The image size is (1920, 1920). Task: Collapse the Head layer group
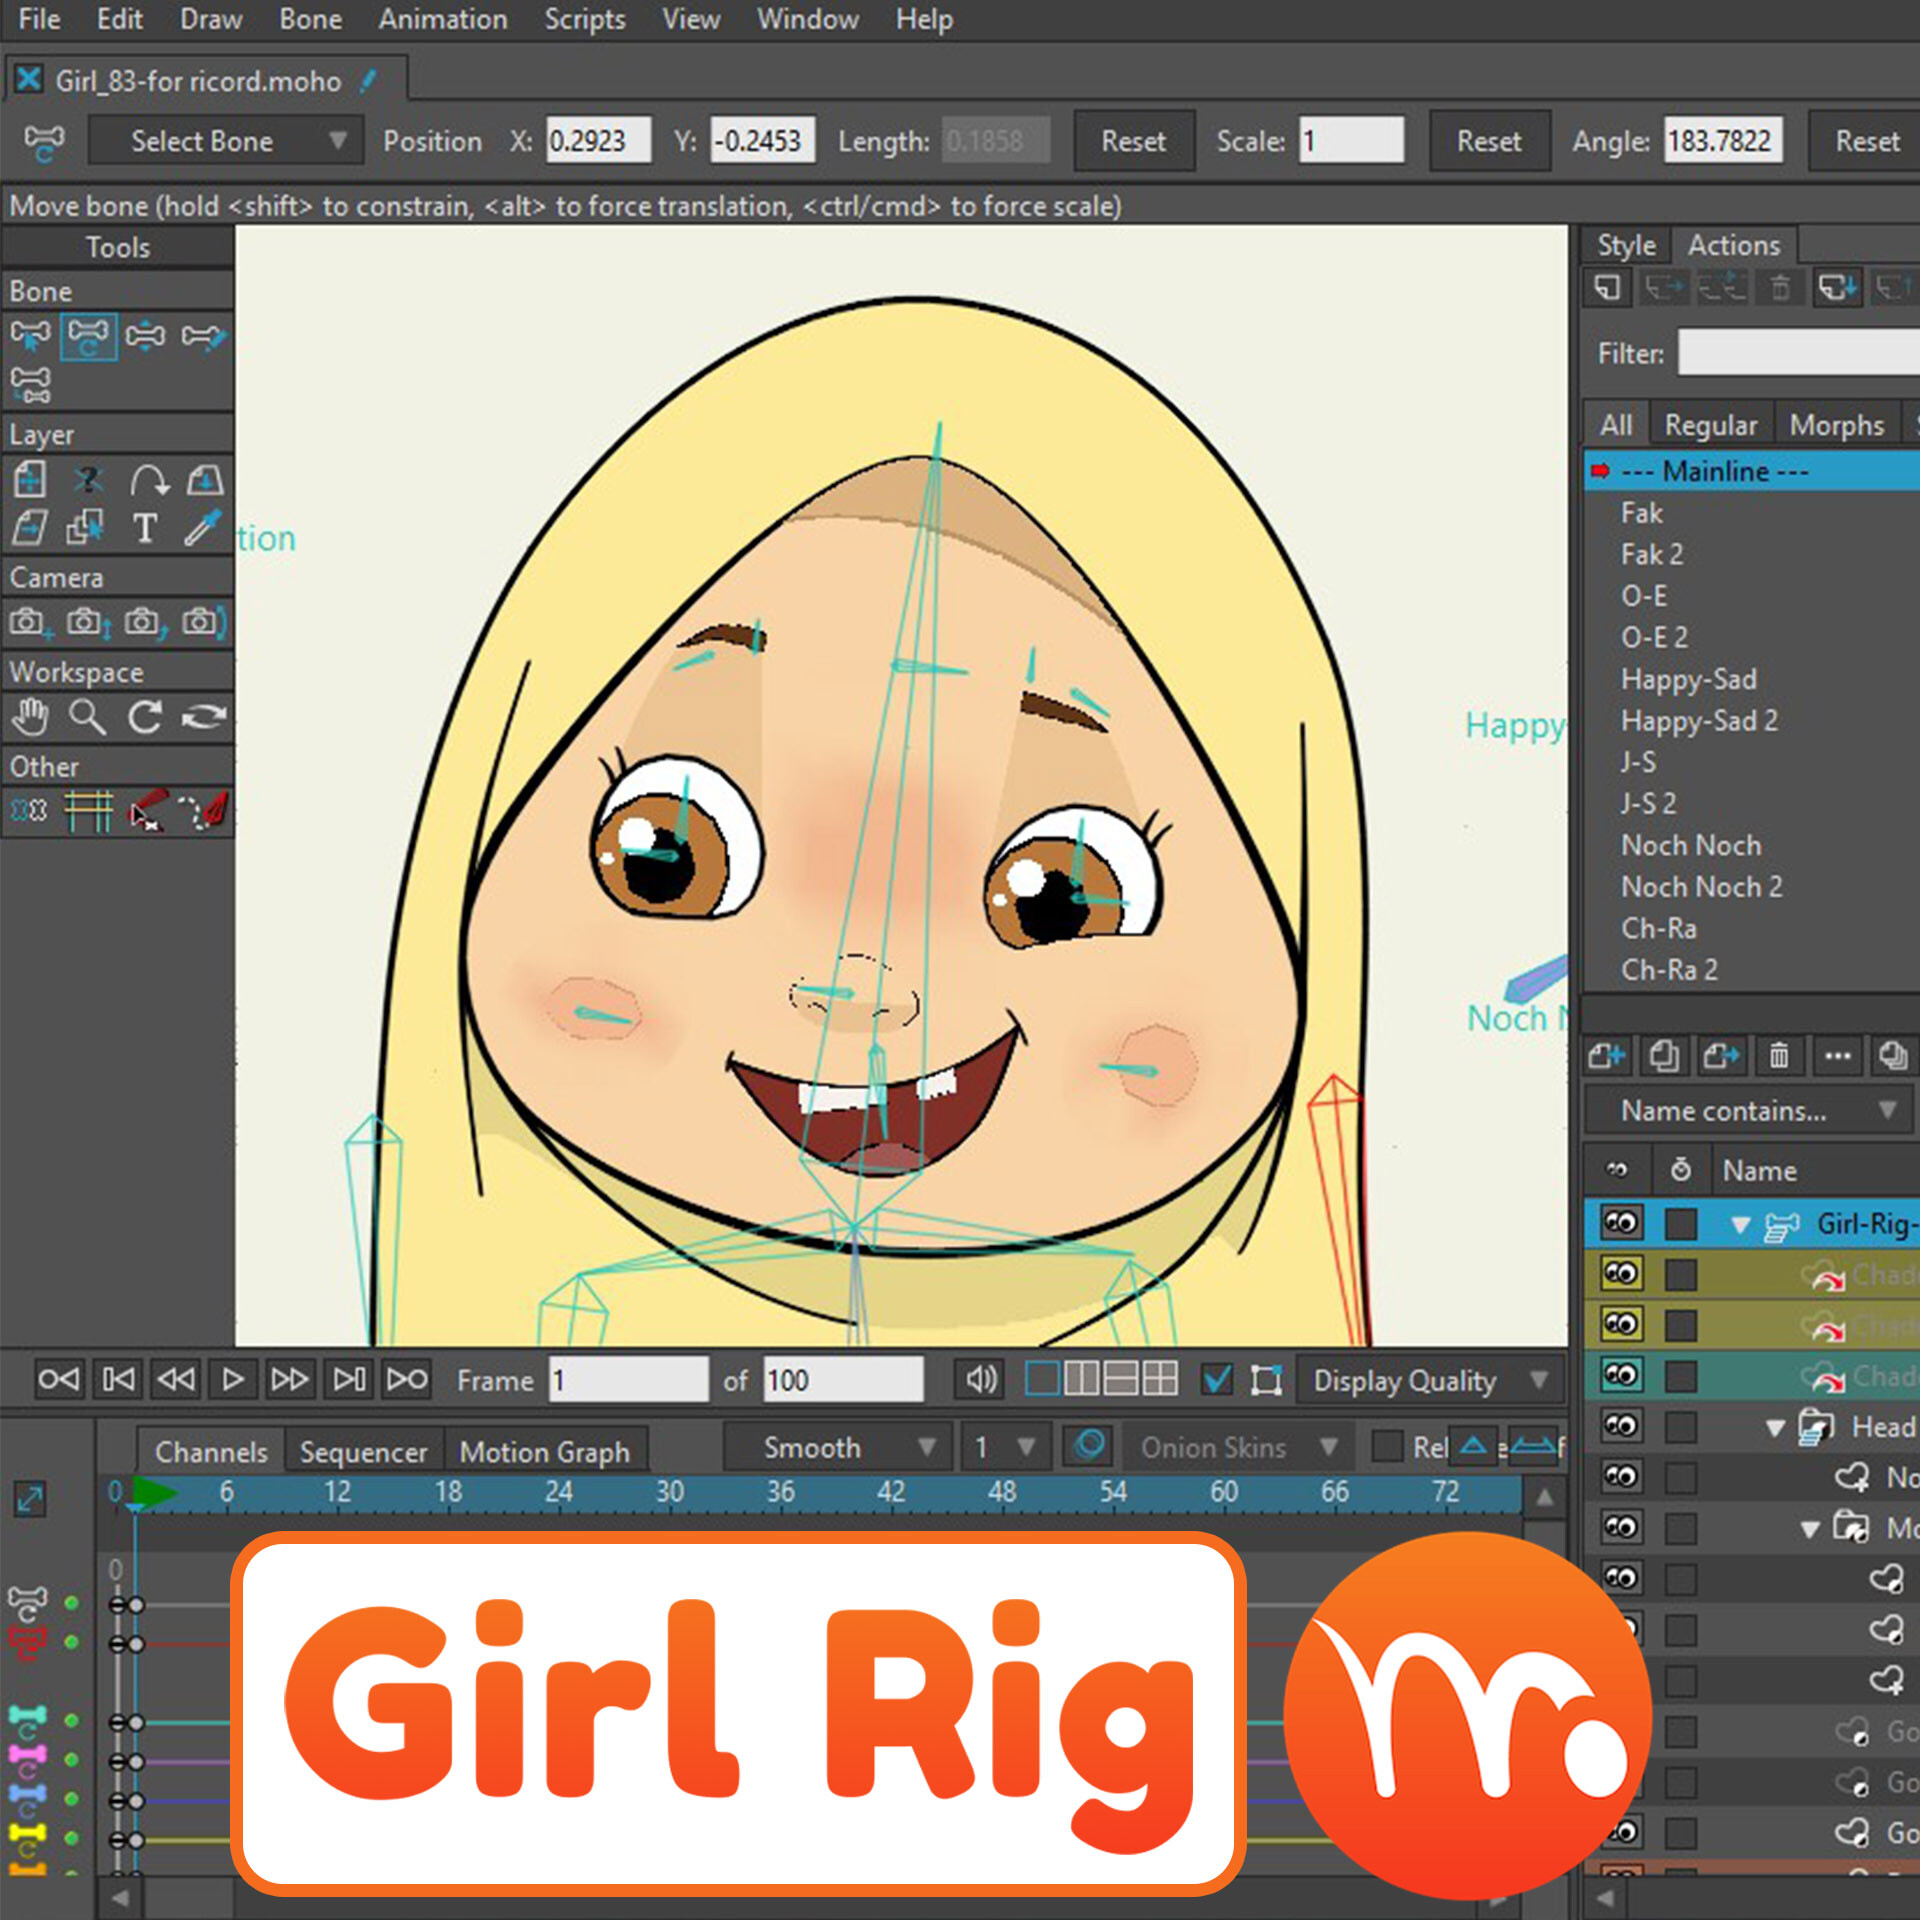(x=1775, y=1427)
